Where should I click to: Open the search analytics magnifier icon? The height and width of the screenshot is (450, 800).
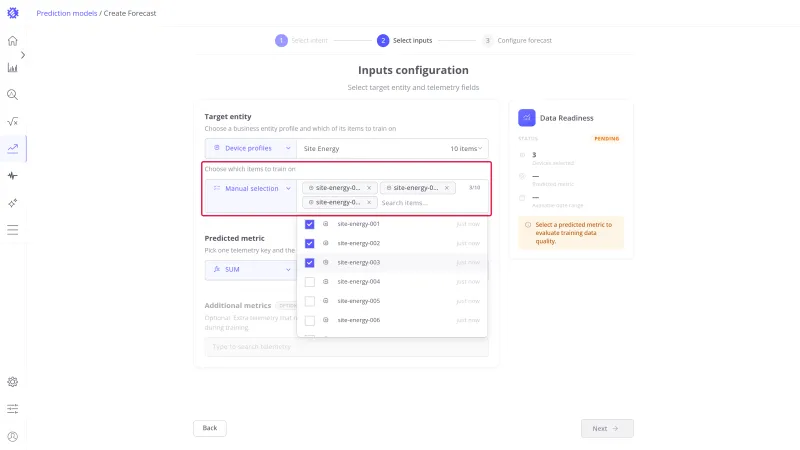13,94
